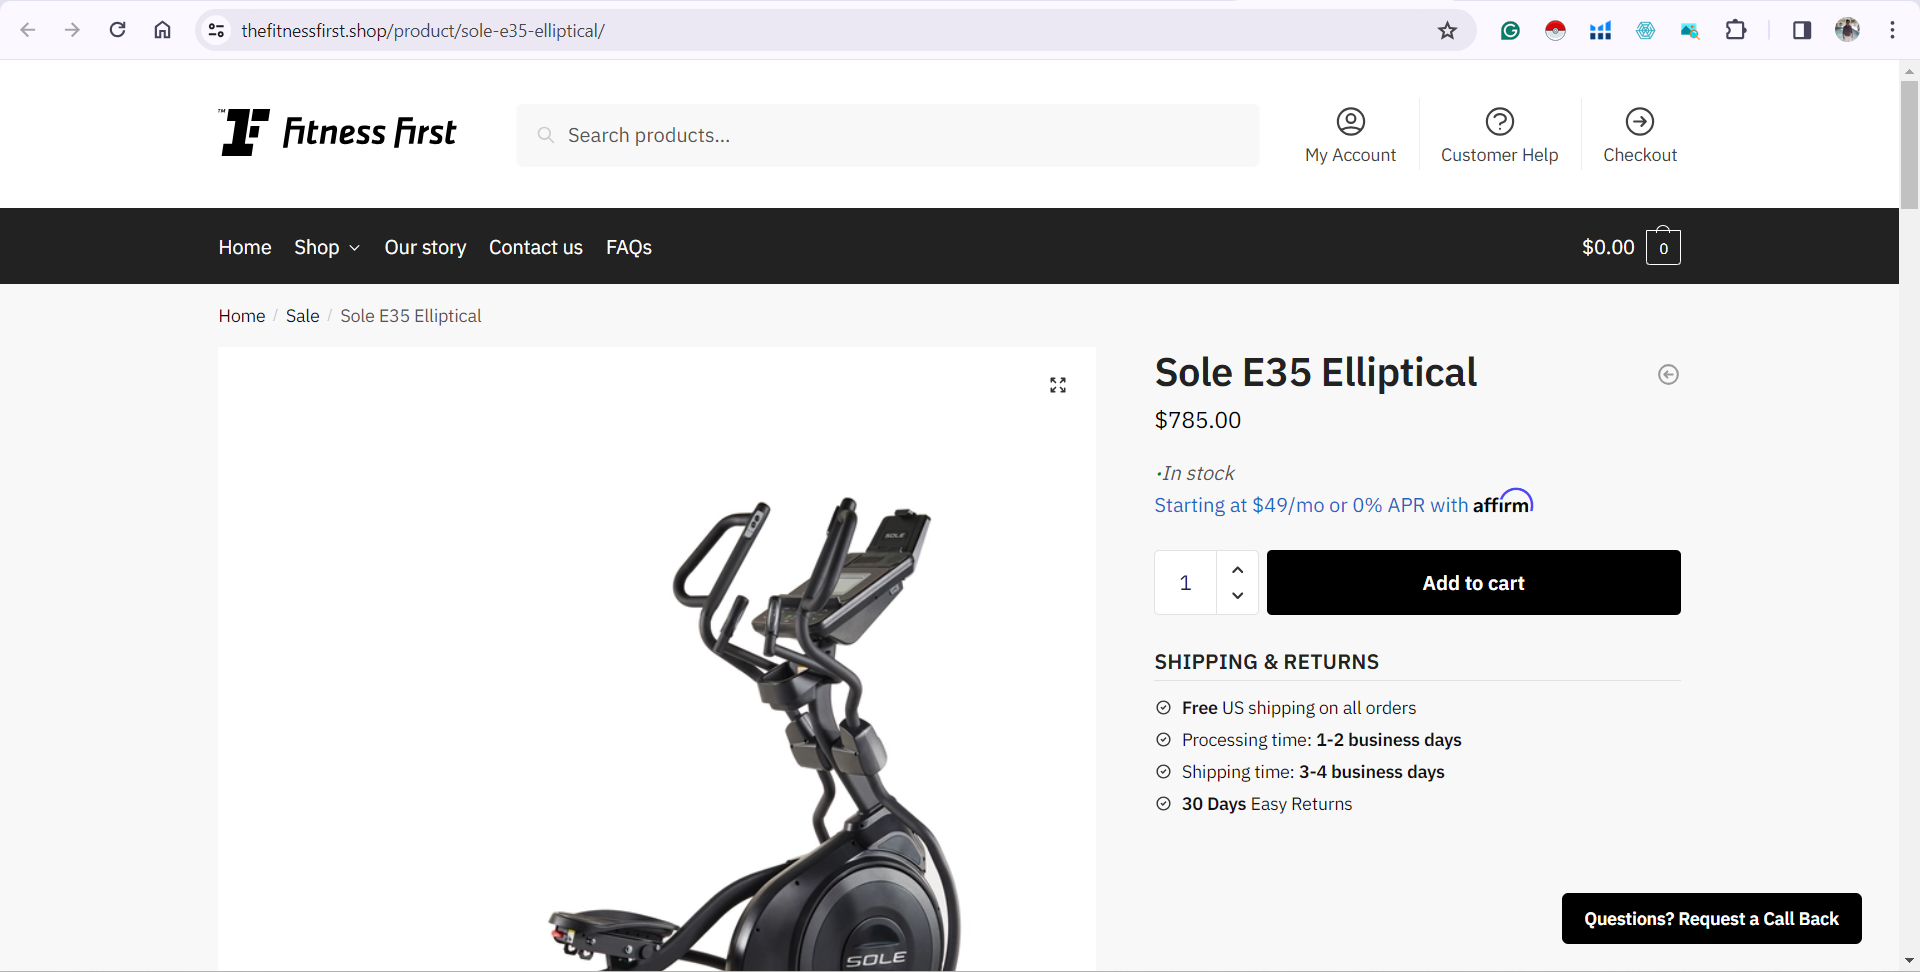The height and width of the screenshot is (972, 1920).
Task: Expand the Shop dropdown menu
Action: click(327, 247)
